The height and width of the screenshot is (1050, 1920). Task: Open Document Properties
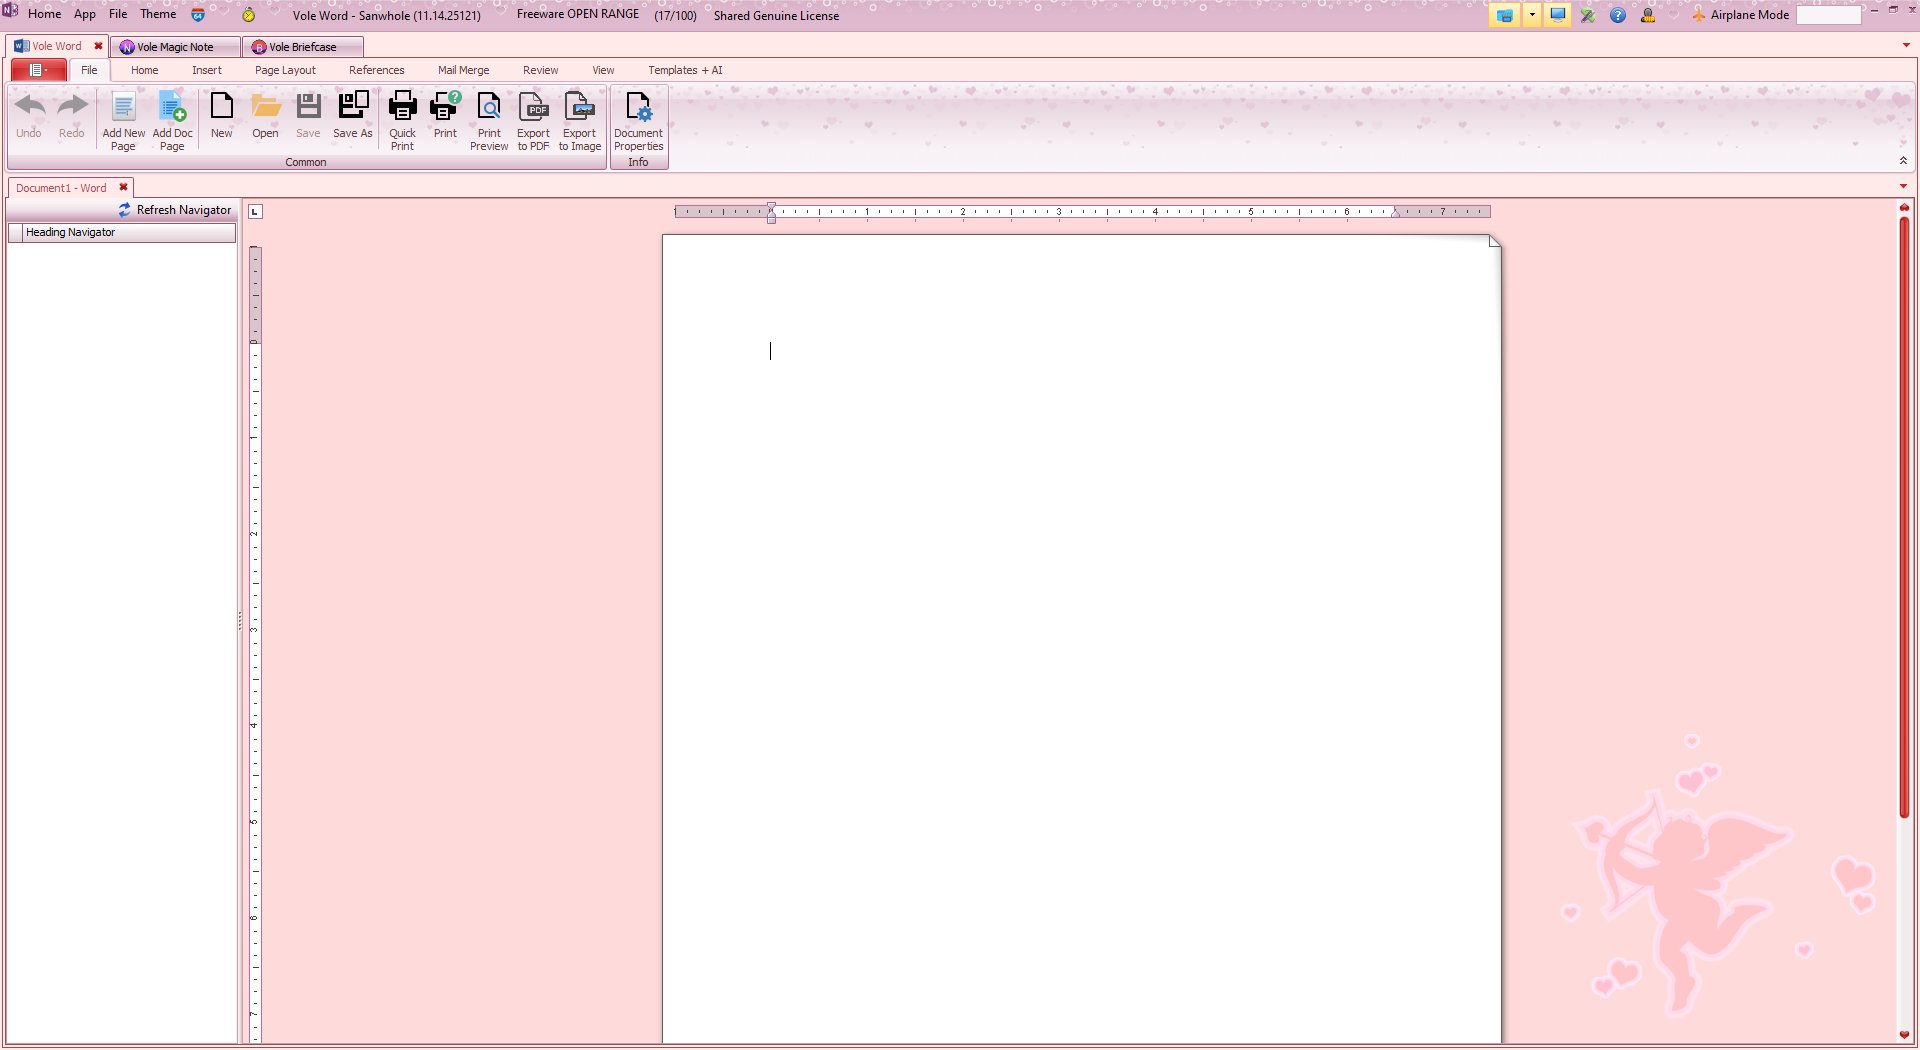pyautogui.click(x=638, y=108)
